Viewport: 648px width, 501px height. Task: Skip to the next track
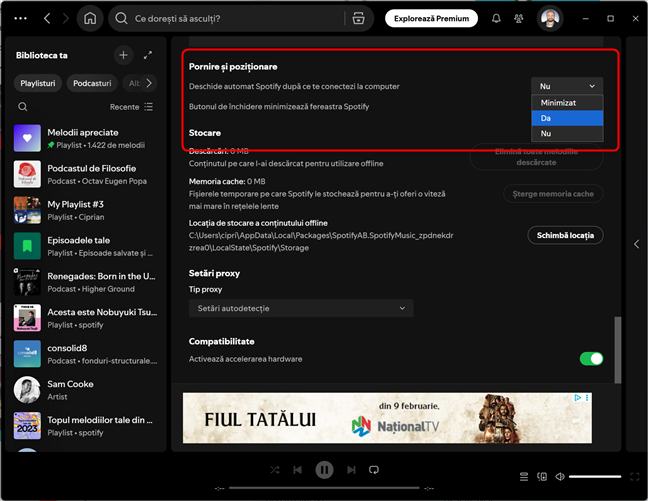coord(350,469)
